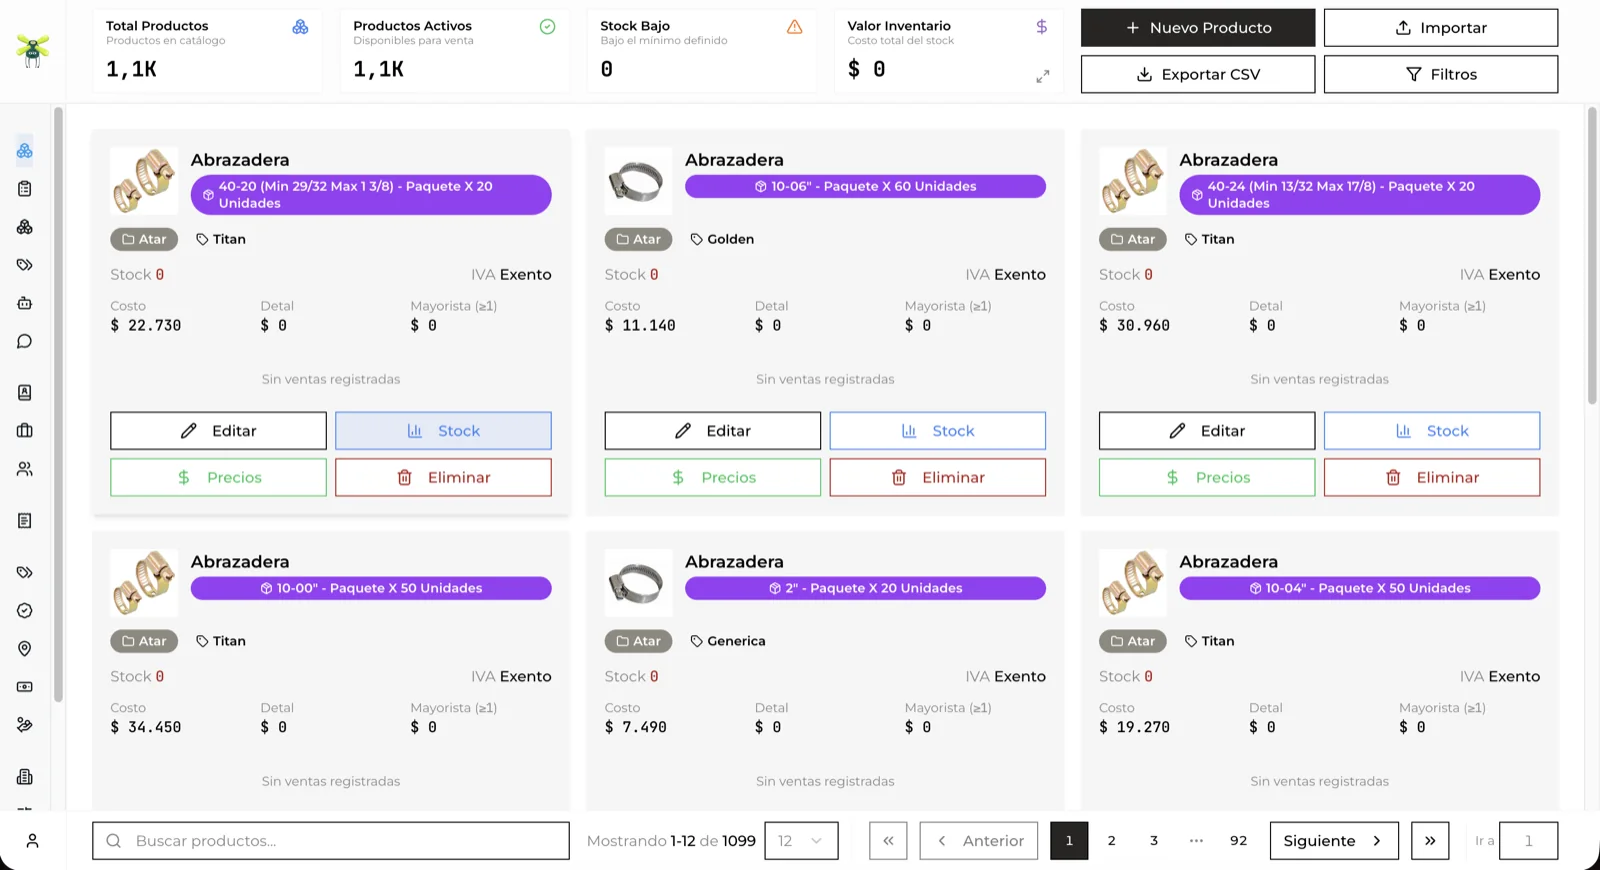
Task: Open the chat bubble icon in sidebar
Action: tap(25, 341)
